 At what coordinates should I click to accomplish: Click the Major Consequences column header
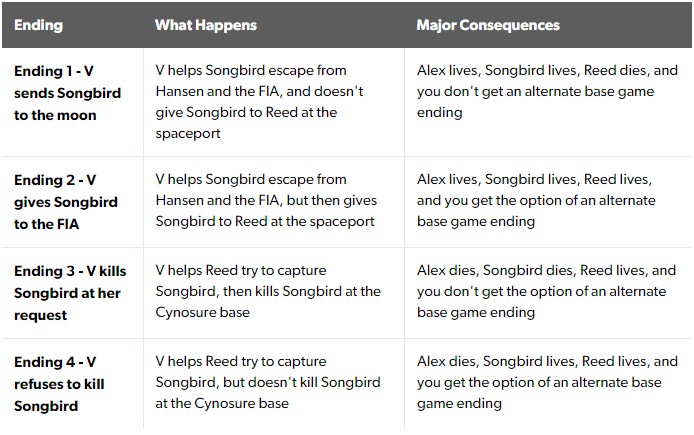coord(488,25)
